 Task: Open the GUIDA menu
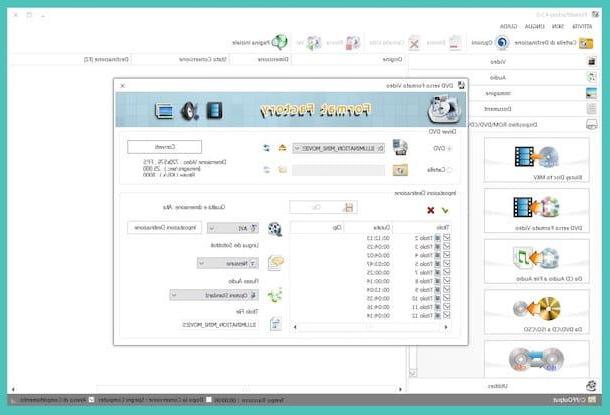508,26
